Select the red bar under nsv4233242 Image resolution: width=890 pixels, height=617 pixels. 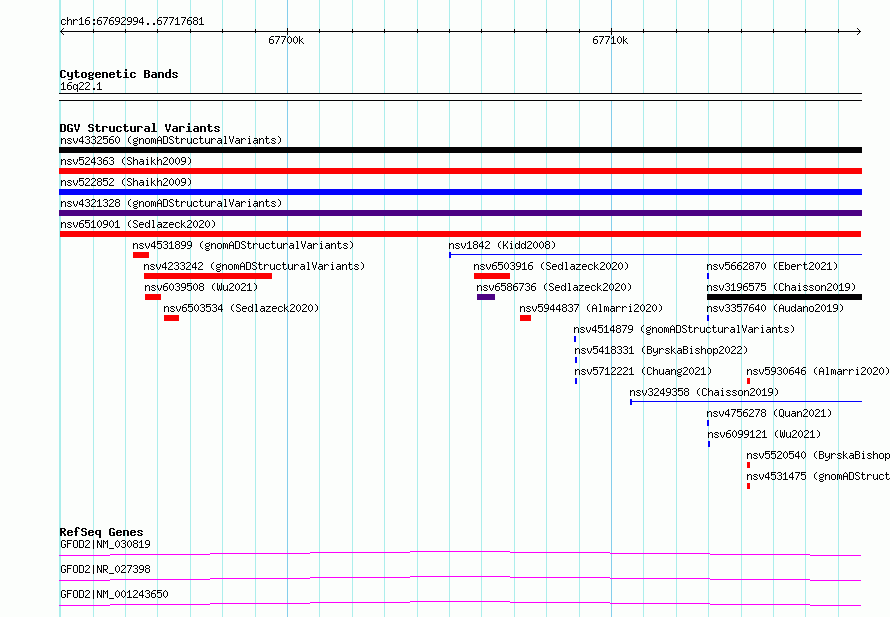pyautogui.click(x=208, y=276)
